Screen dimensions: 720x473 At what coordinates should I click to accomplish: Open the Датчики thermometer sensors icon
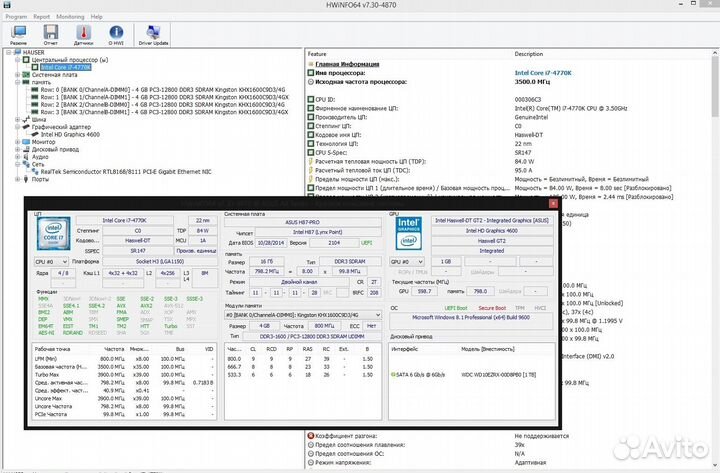coord(84,35)
